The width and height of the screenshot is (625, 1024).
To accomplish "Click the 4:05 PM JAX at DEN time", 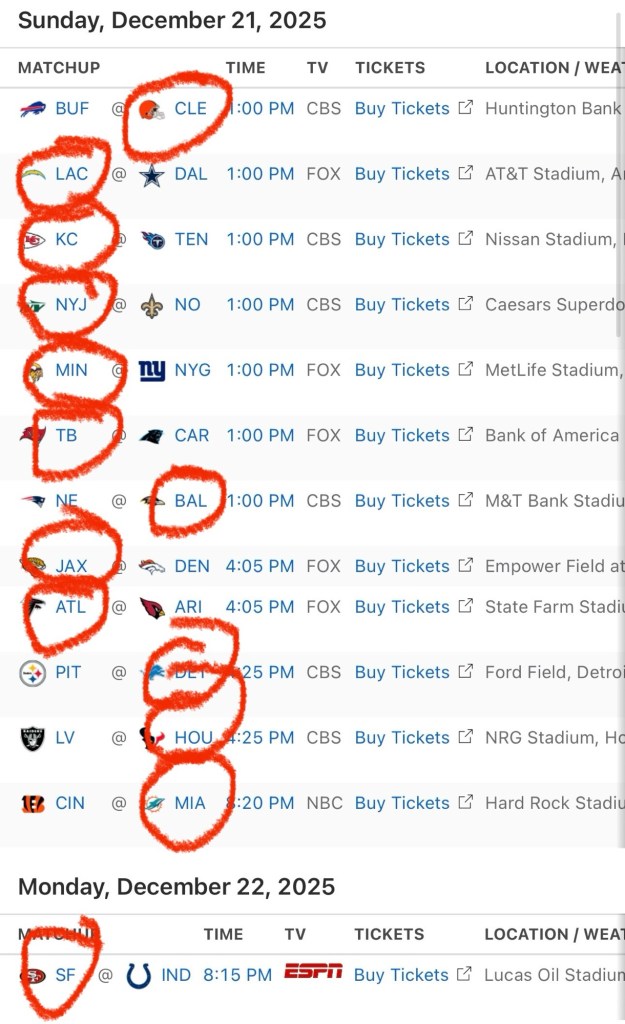I will 260,566.
